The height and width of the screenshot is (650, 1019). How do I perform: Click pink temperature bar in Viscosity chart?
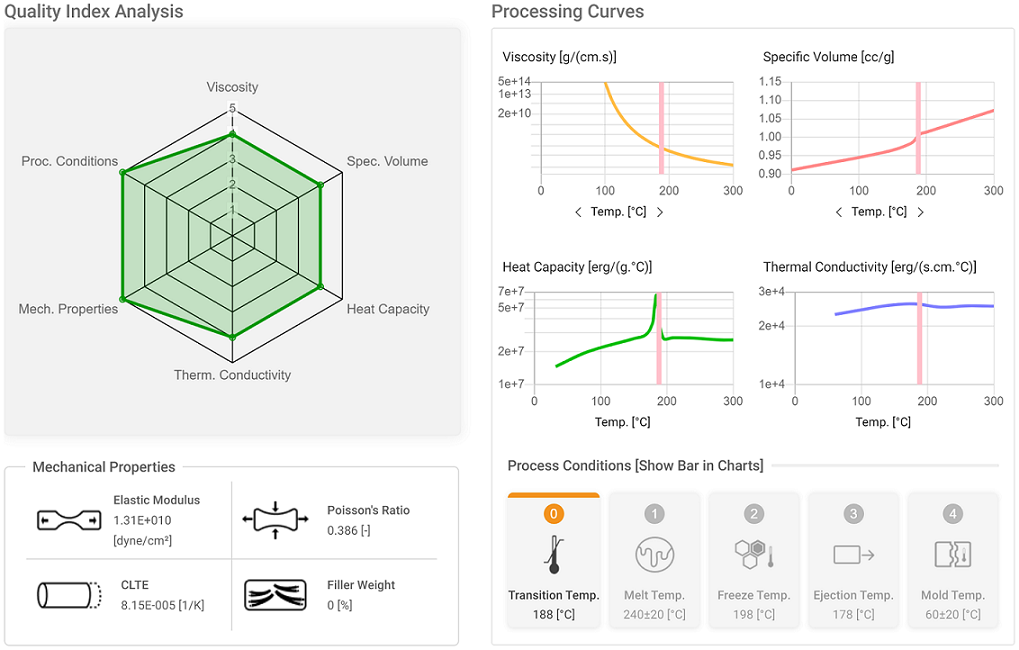[662, 128]
